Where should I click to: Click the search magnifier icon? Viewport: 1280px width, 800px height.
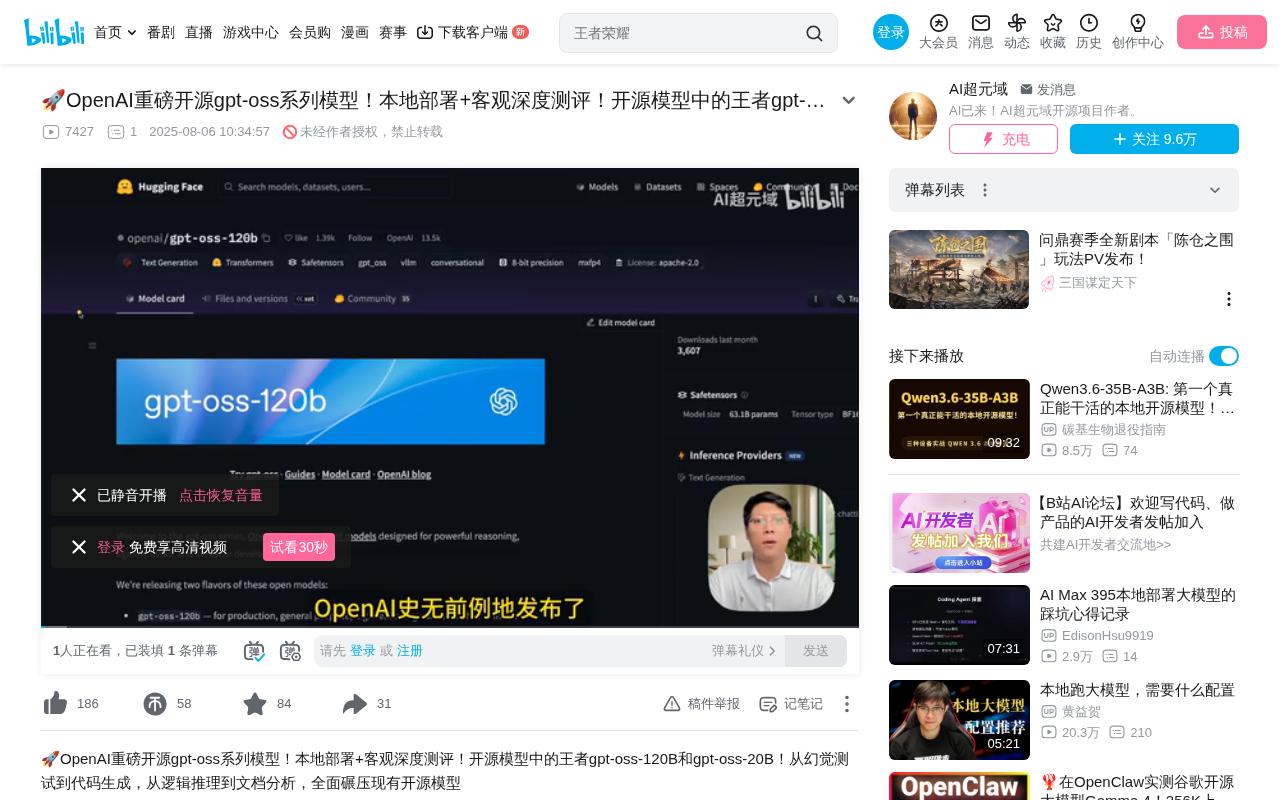(x=814, y=33)
